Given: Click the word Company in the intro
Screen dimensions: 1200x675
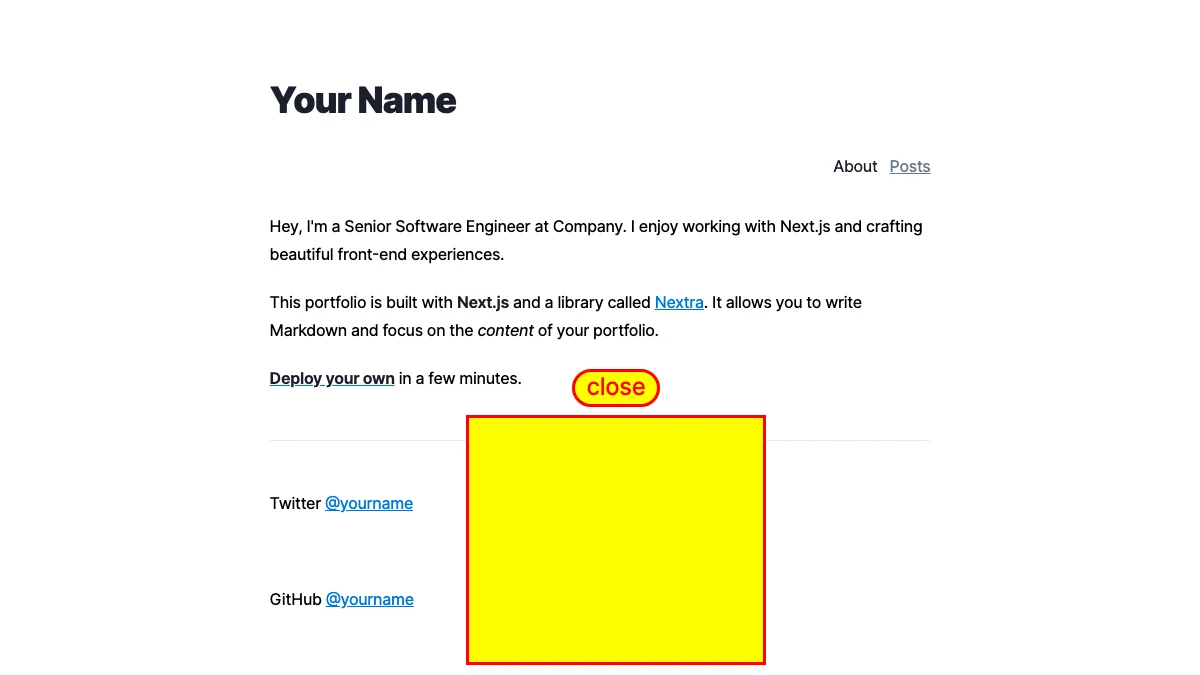Looking at the screenshot, I should pyautogui.click(x=588, y=226).
